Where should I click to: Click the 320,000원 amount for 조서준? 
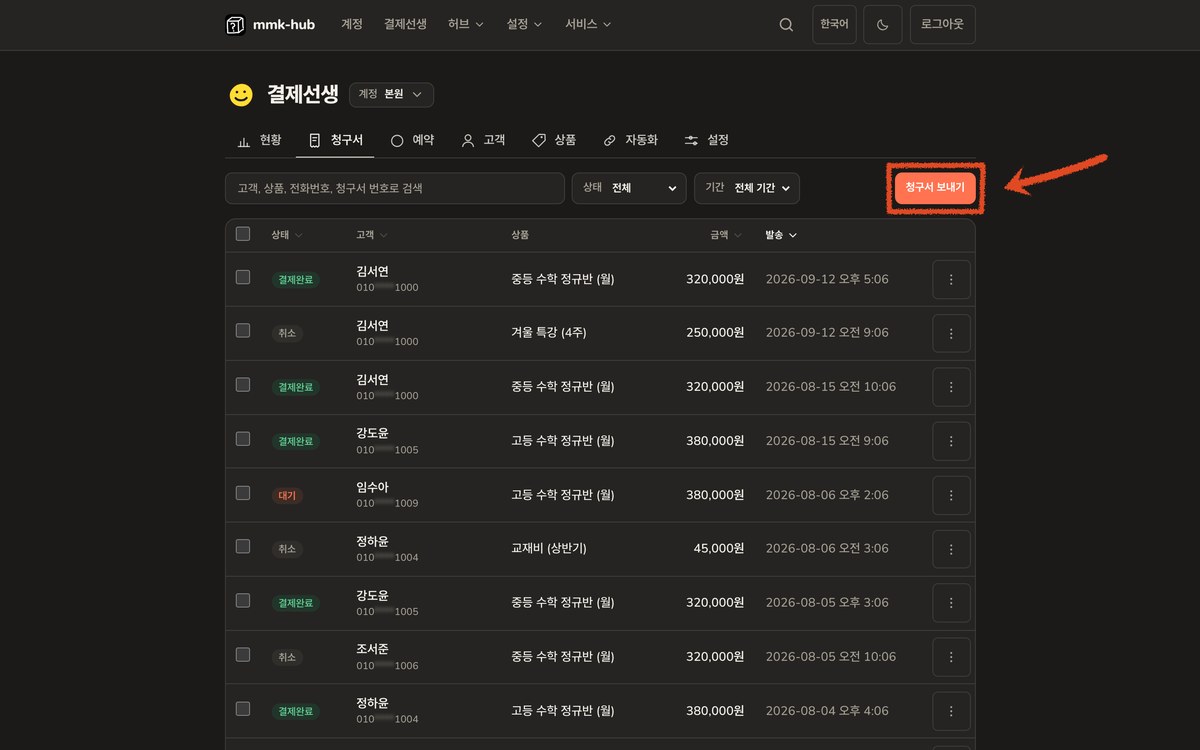[x=715, y=657]
